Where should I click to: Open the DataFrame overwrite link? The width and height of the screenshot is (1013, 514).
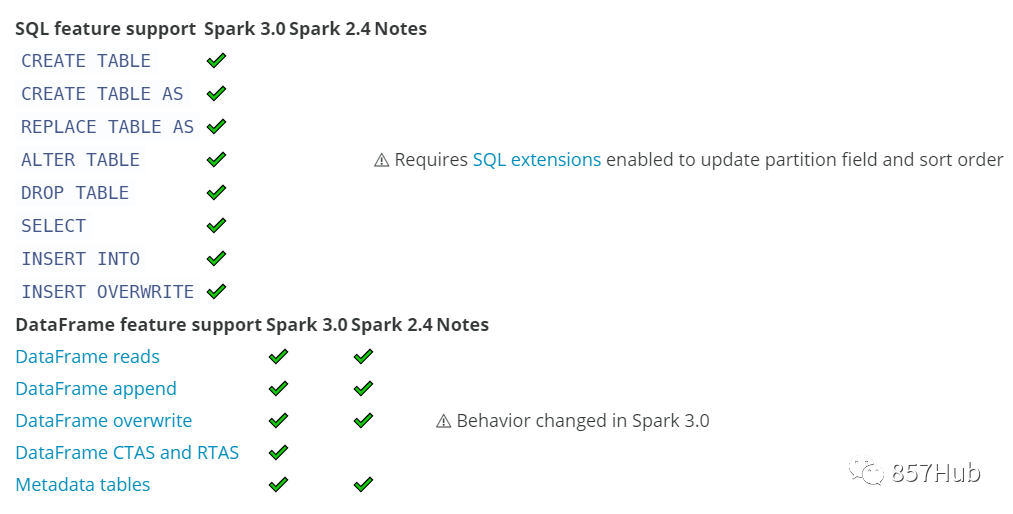(x=103, y=421)
